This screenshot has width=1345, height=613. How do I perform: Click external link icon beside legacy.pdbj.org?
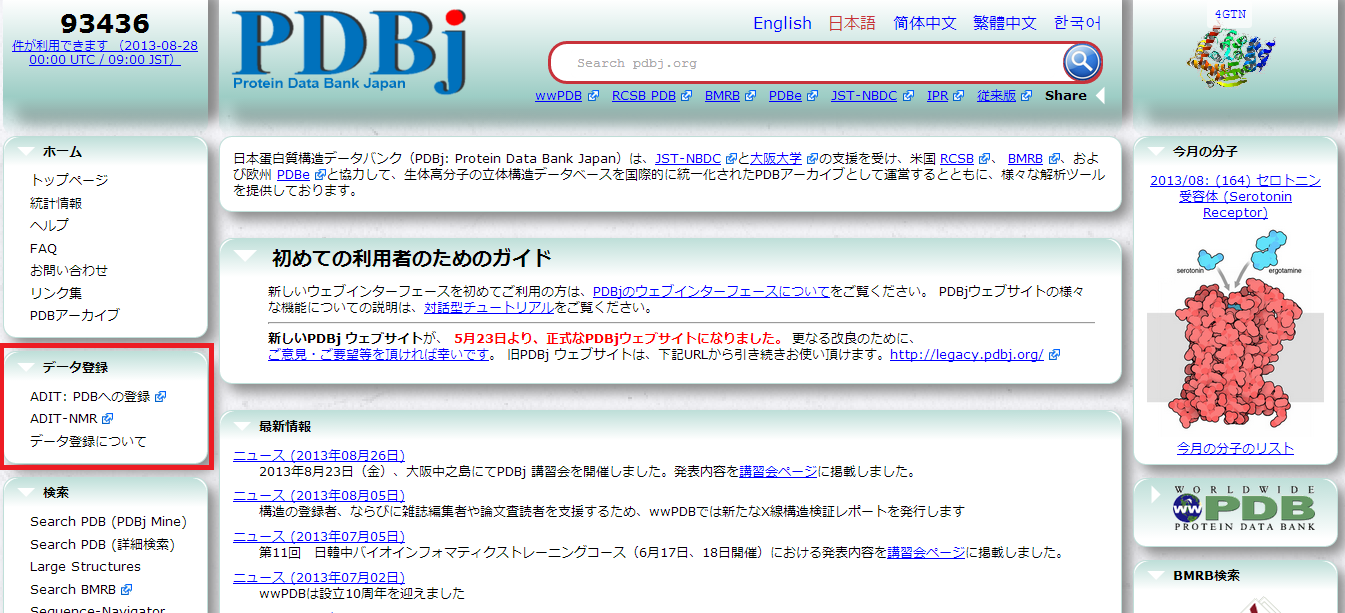pos(1054,355)
